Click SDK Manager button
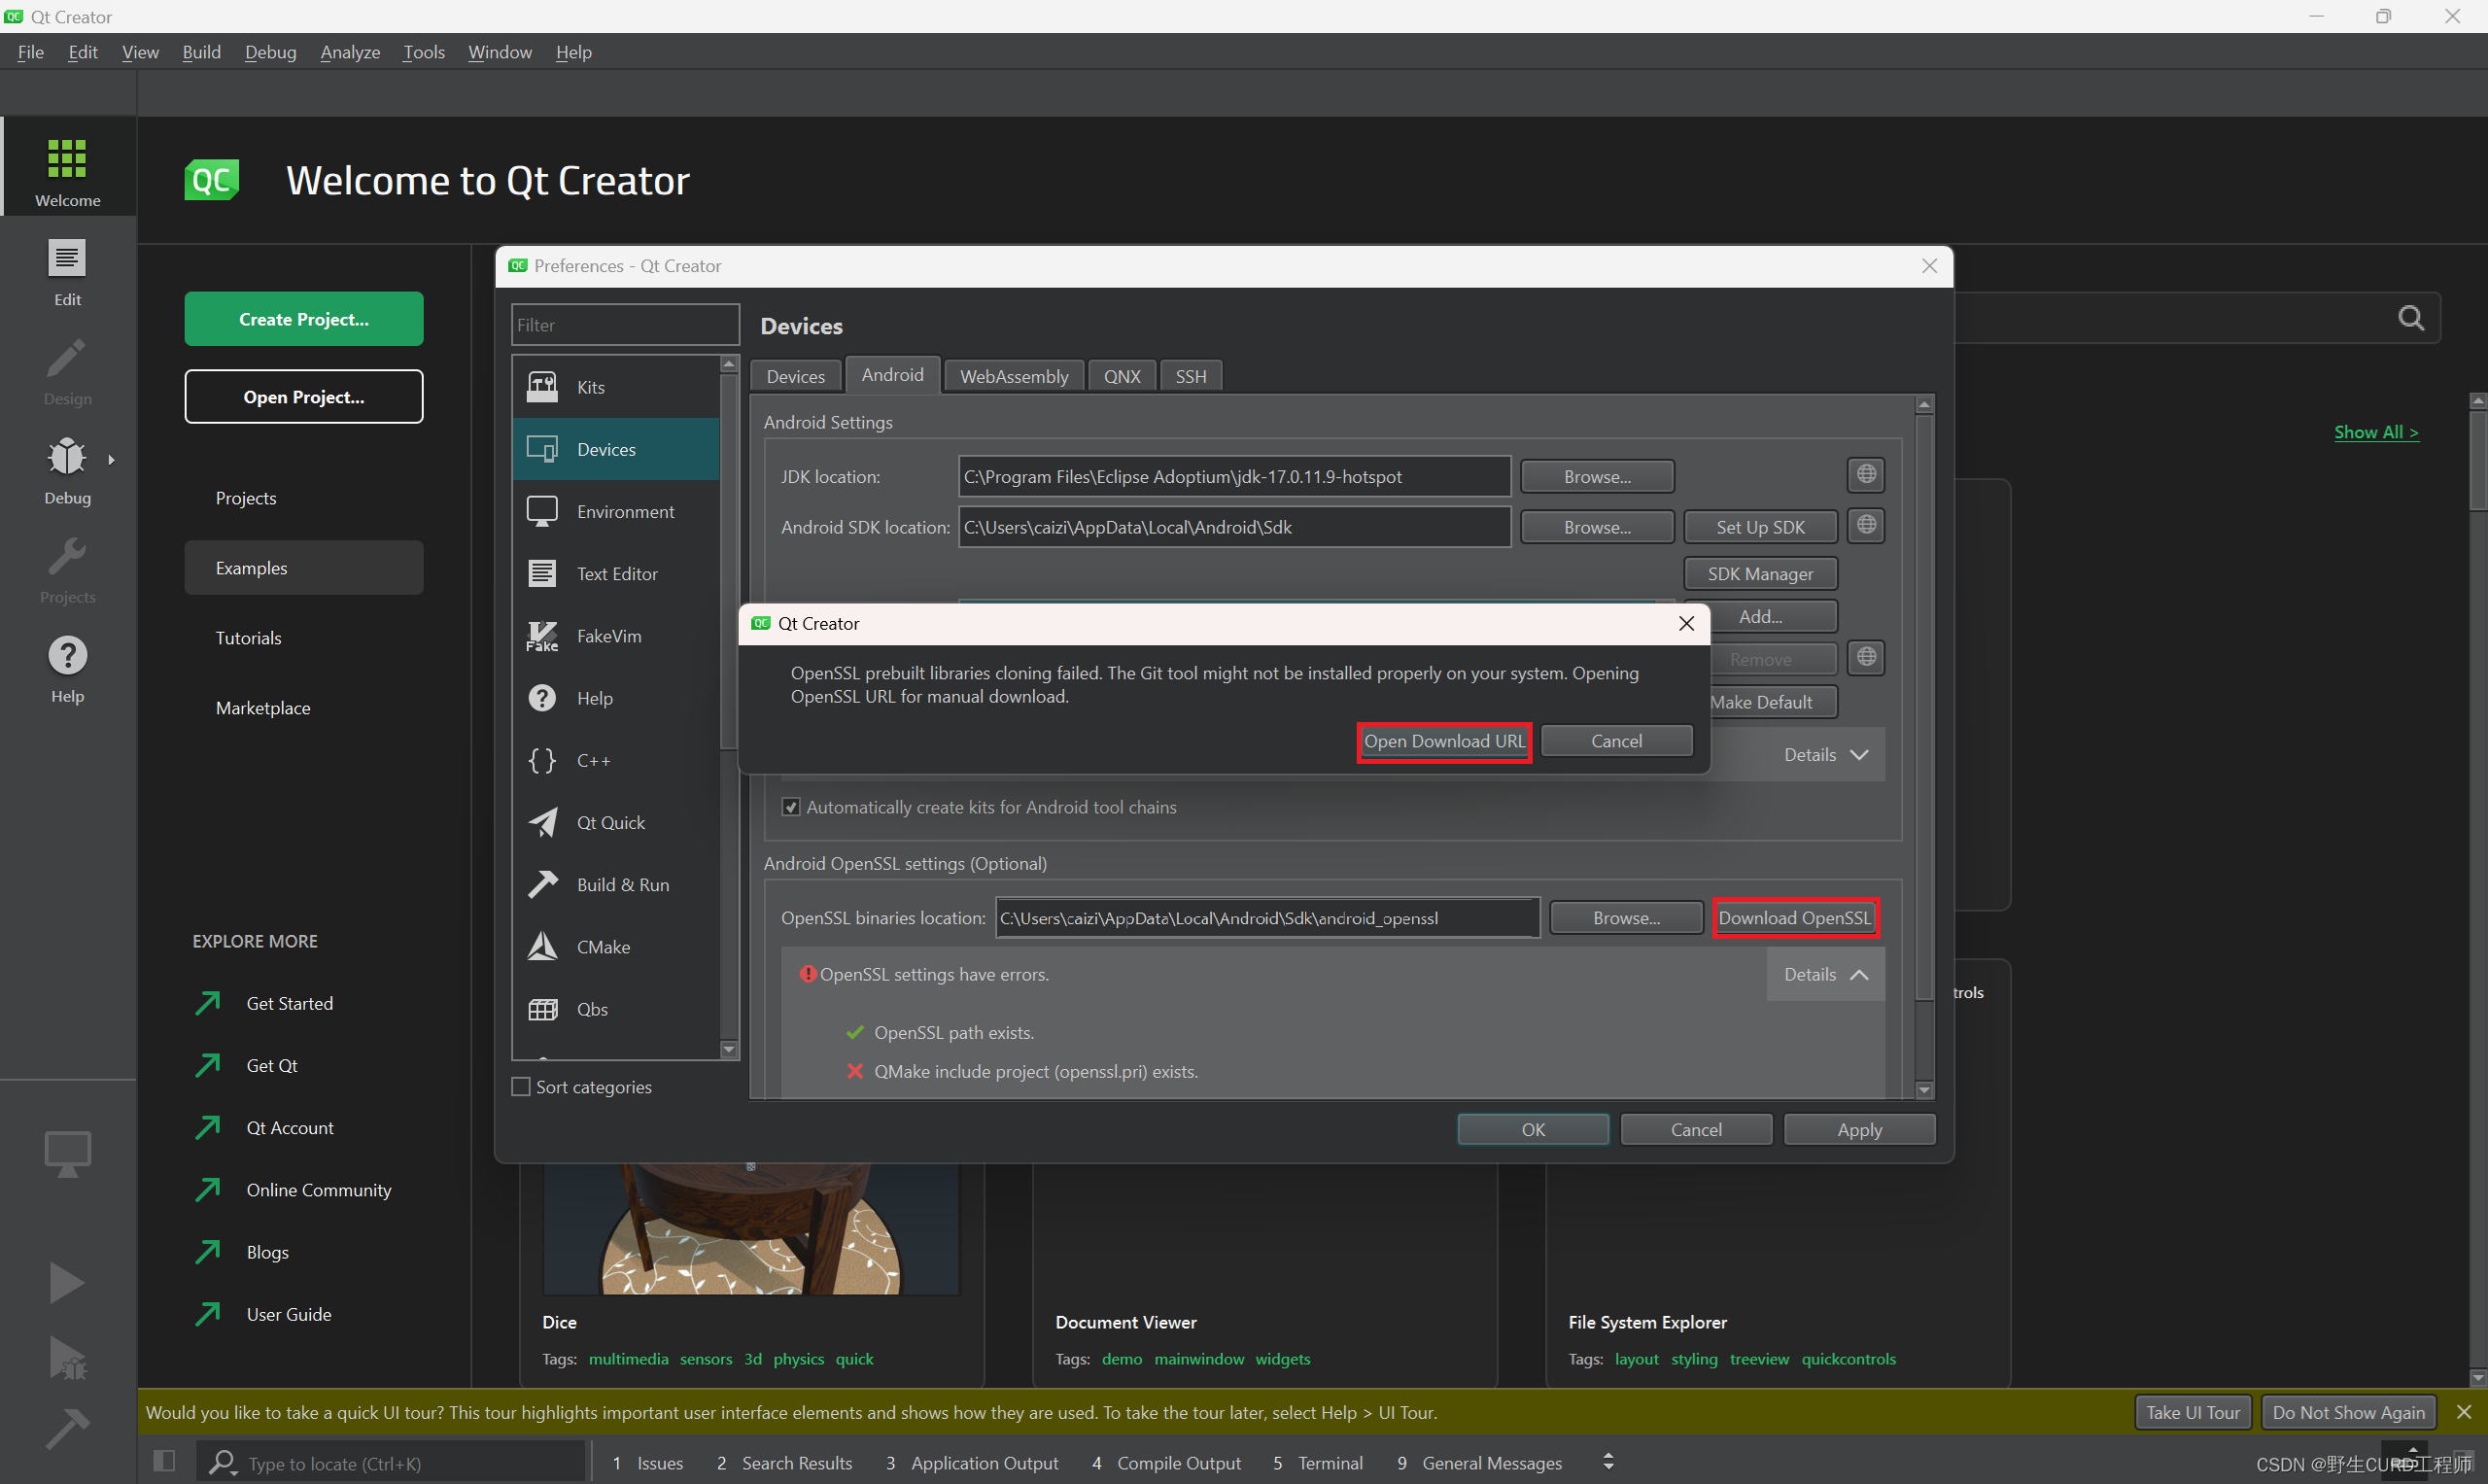Image resolution: width=2488 pixels, height=1484 pixels. click(x=1760, y=574)
